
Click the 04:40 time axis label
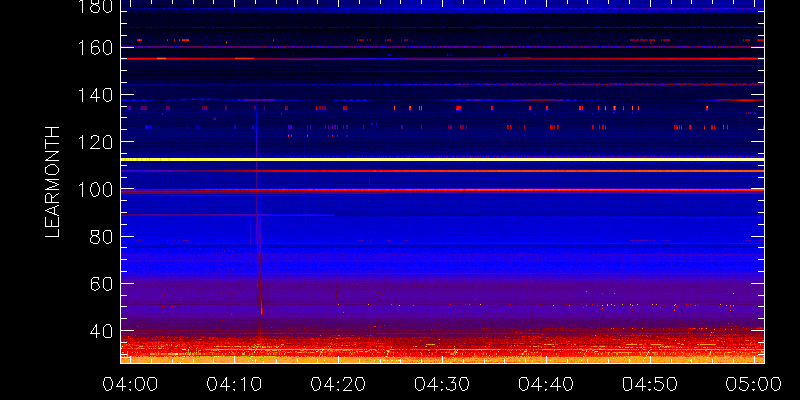[546, 384]
